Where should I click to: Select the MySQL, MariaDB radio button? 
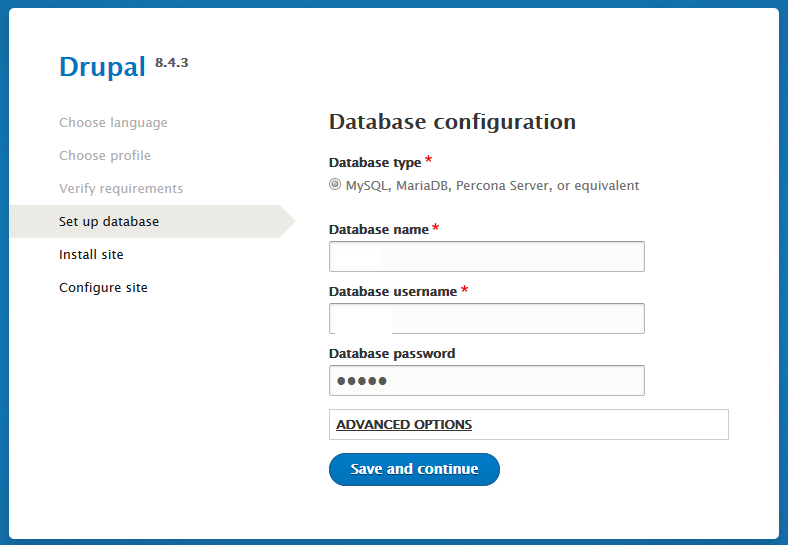(335, 185)
